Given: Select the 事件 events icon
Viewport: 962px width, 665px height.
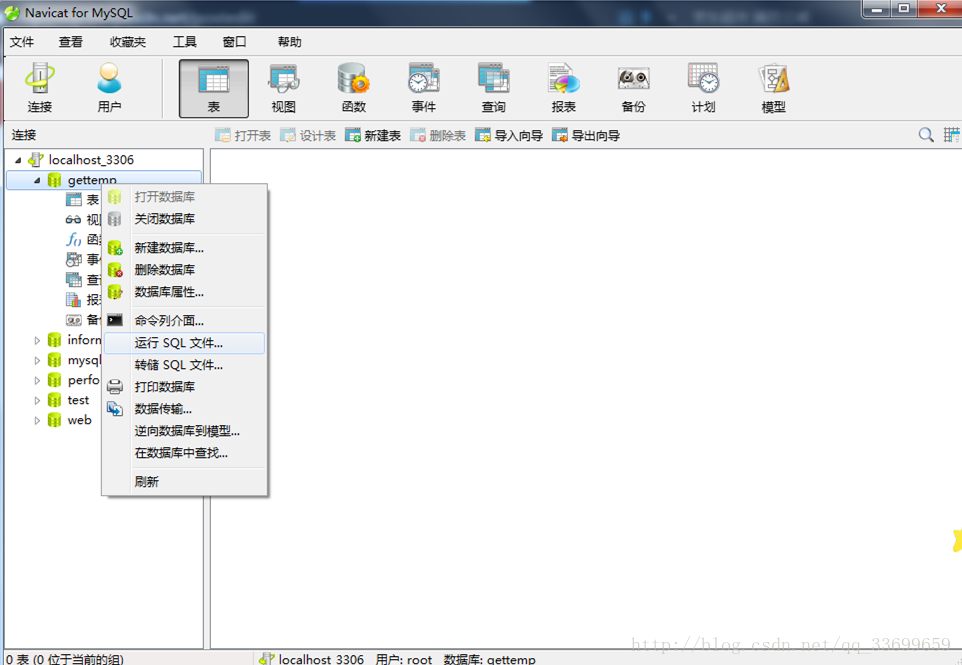Looking at the screenshot, I should (423, 88).
